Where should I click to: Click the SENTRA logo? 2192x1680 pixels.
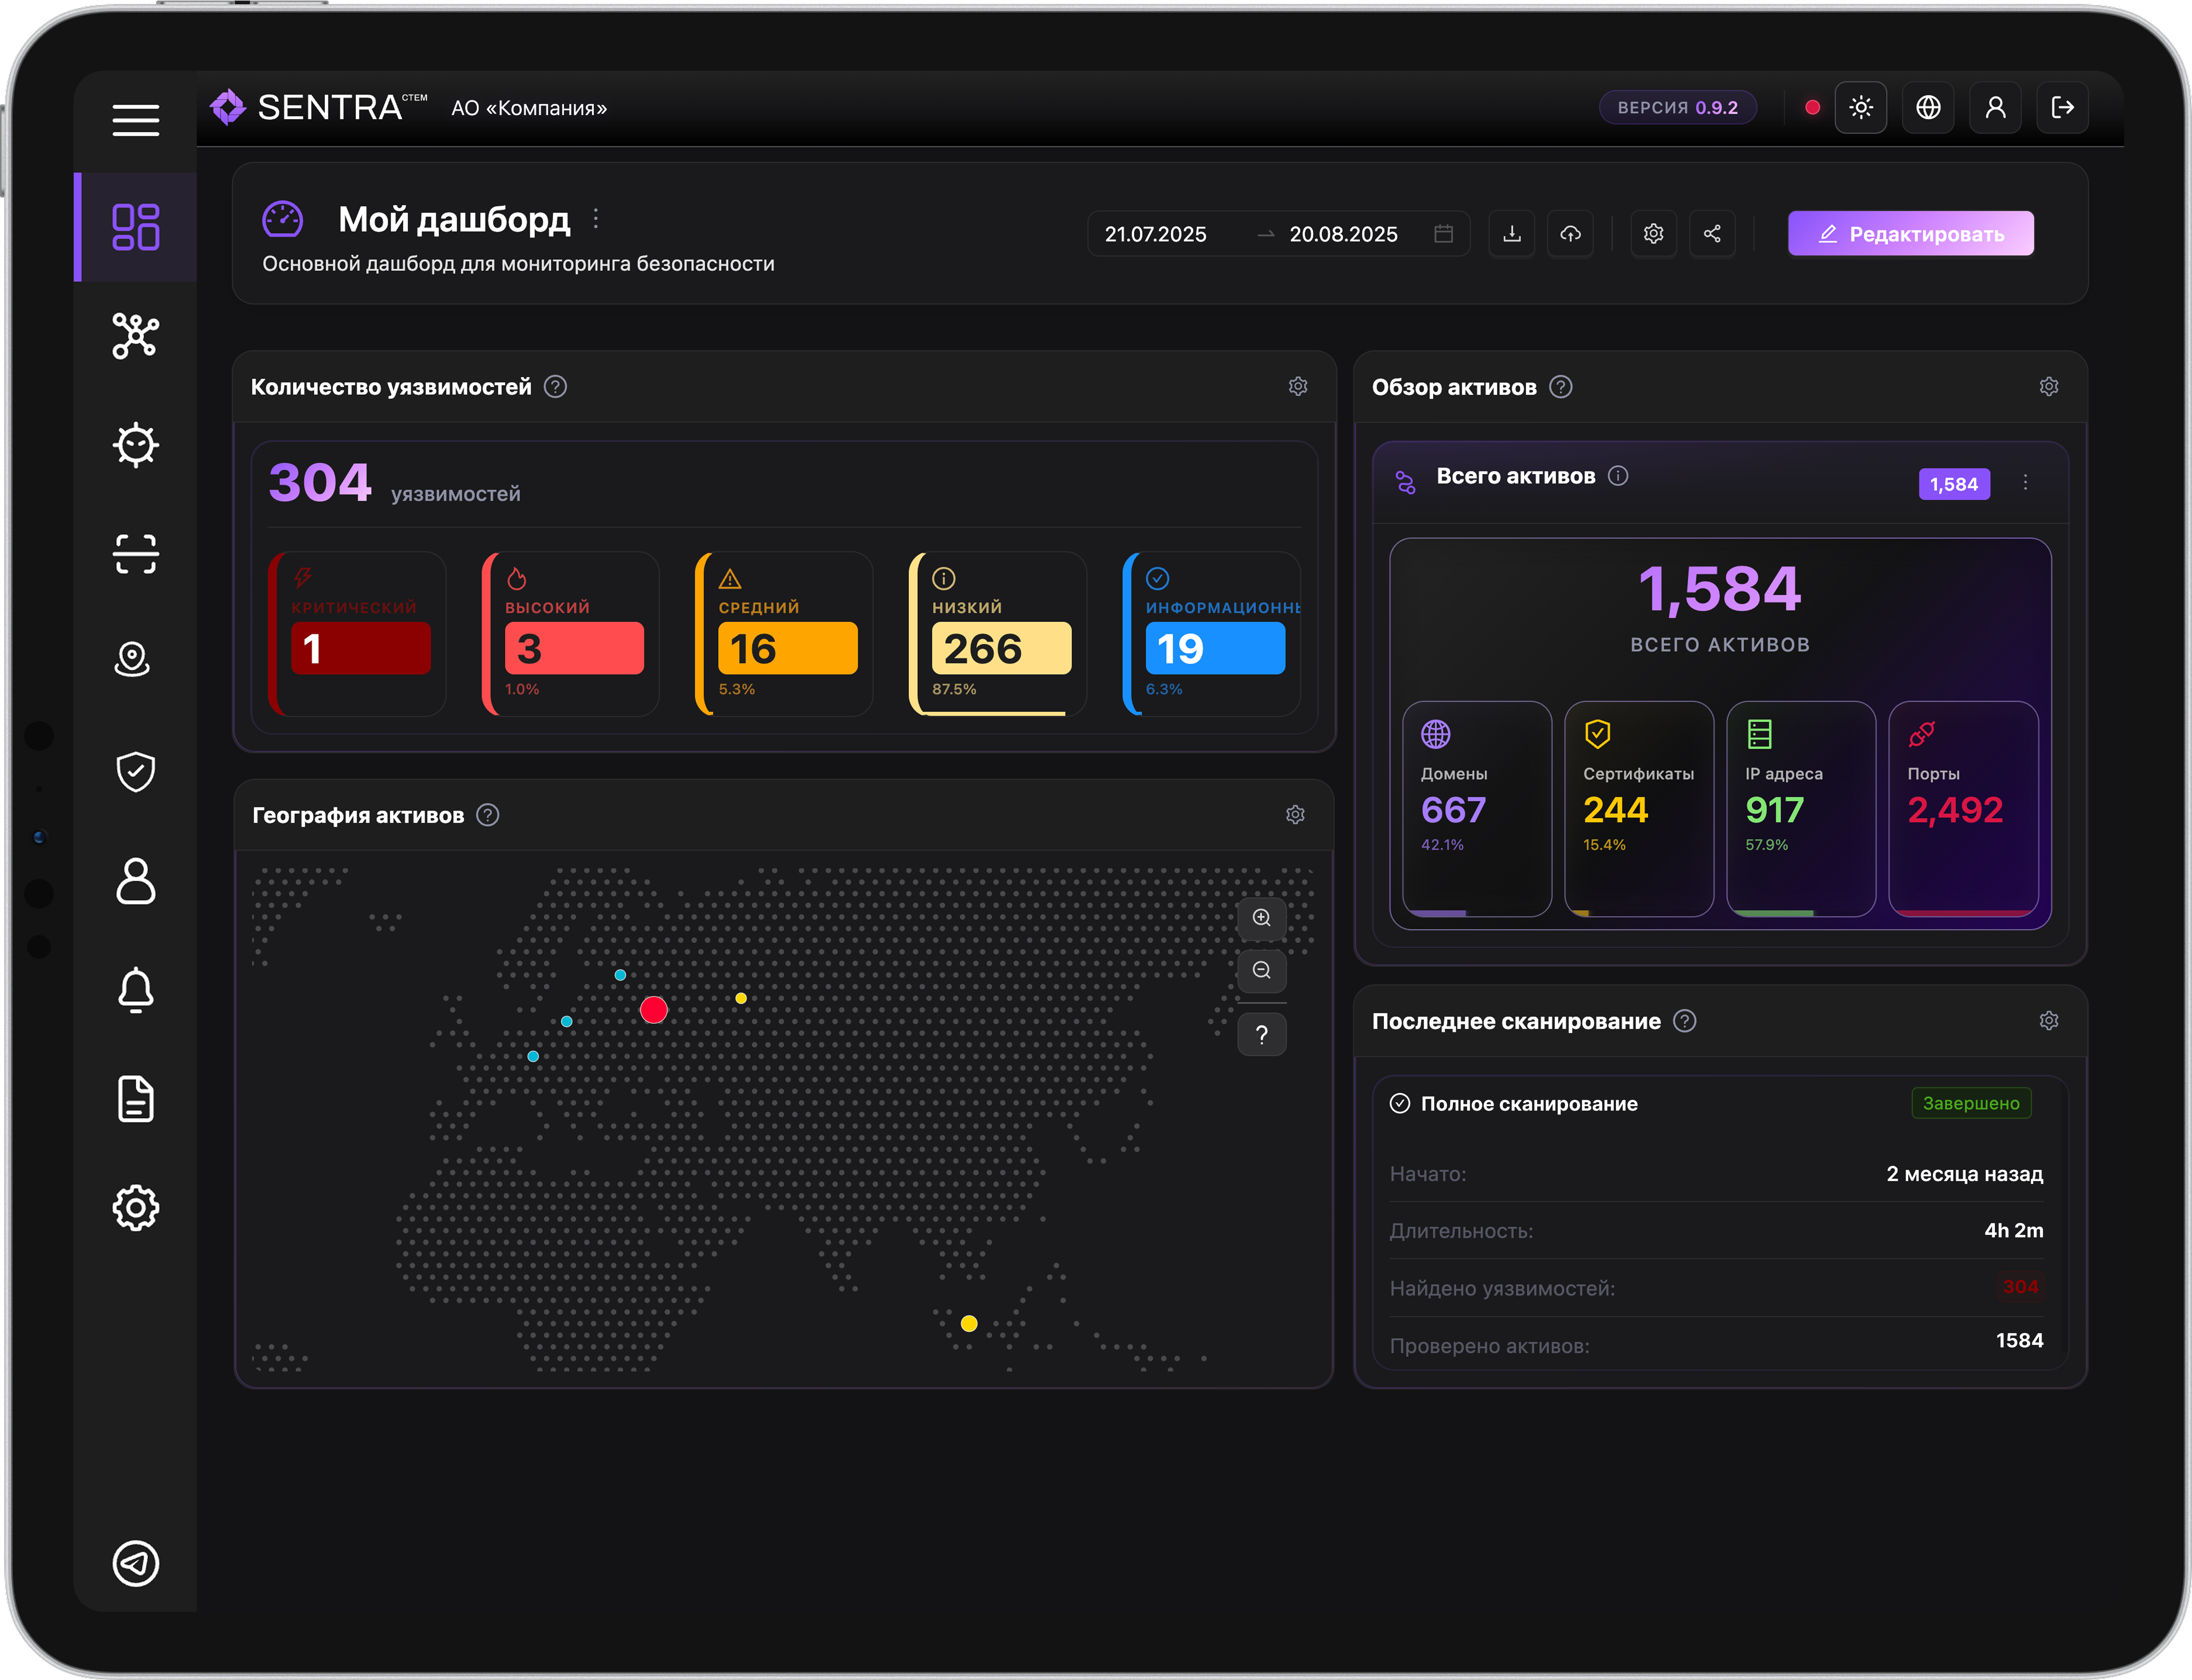(x=318, y=107)
